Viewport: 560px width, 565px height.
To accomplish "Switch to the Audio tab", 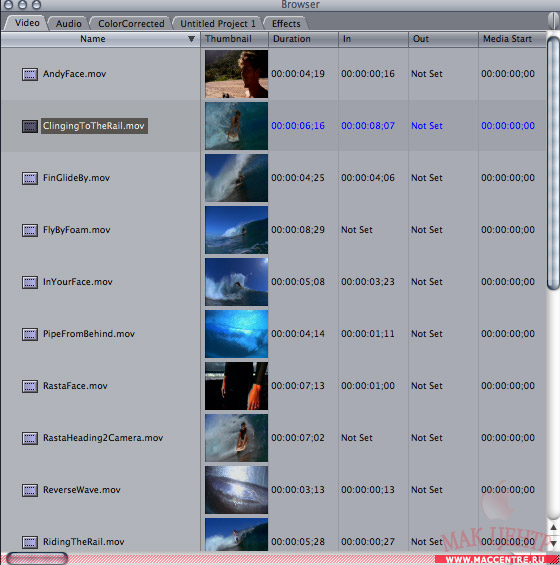I will [68, 23].
